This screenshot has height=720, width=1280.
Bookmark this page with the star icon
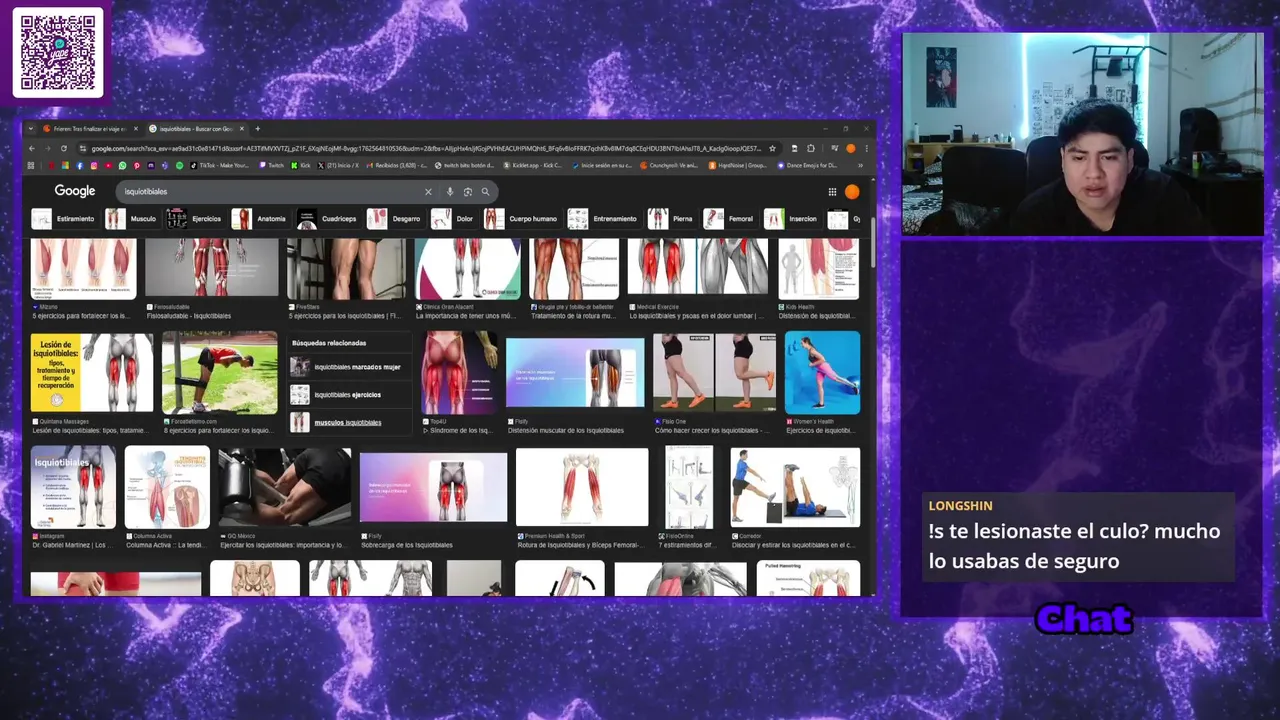pyautogui.click(x=772, y=148)
